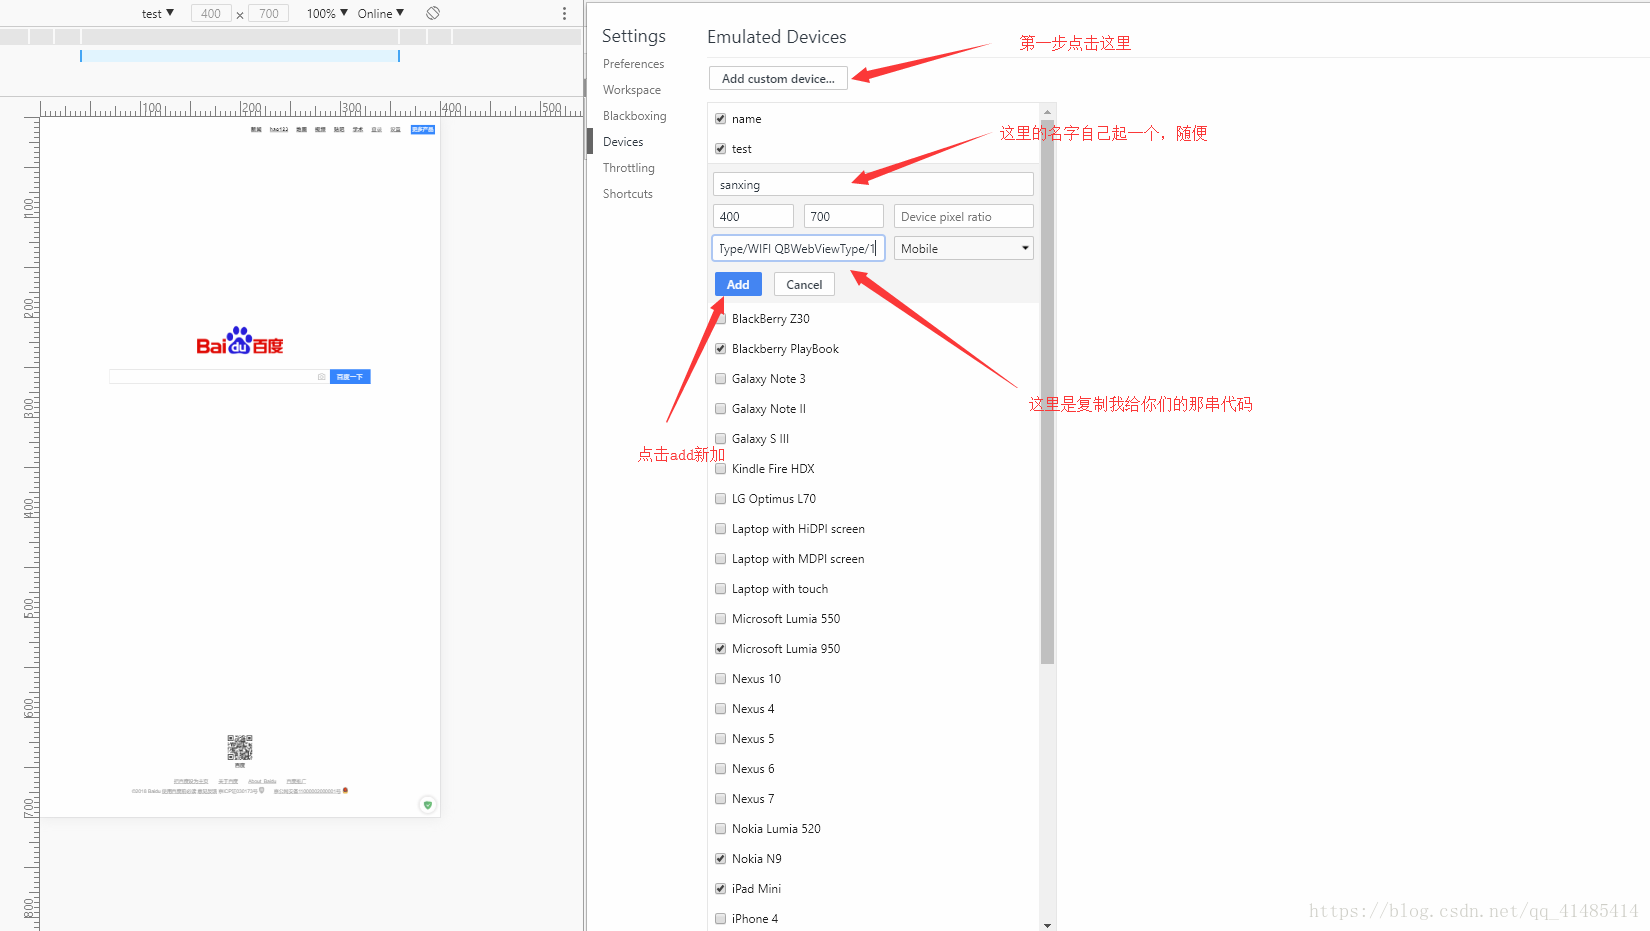Click the BlackBerry Z30 label
The image size is (1650, 931).
pyautogui.click(x=771, y=319)
